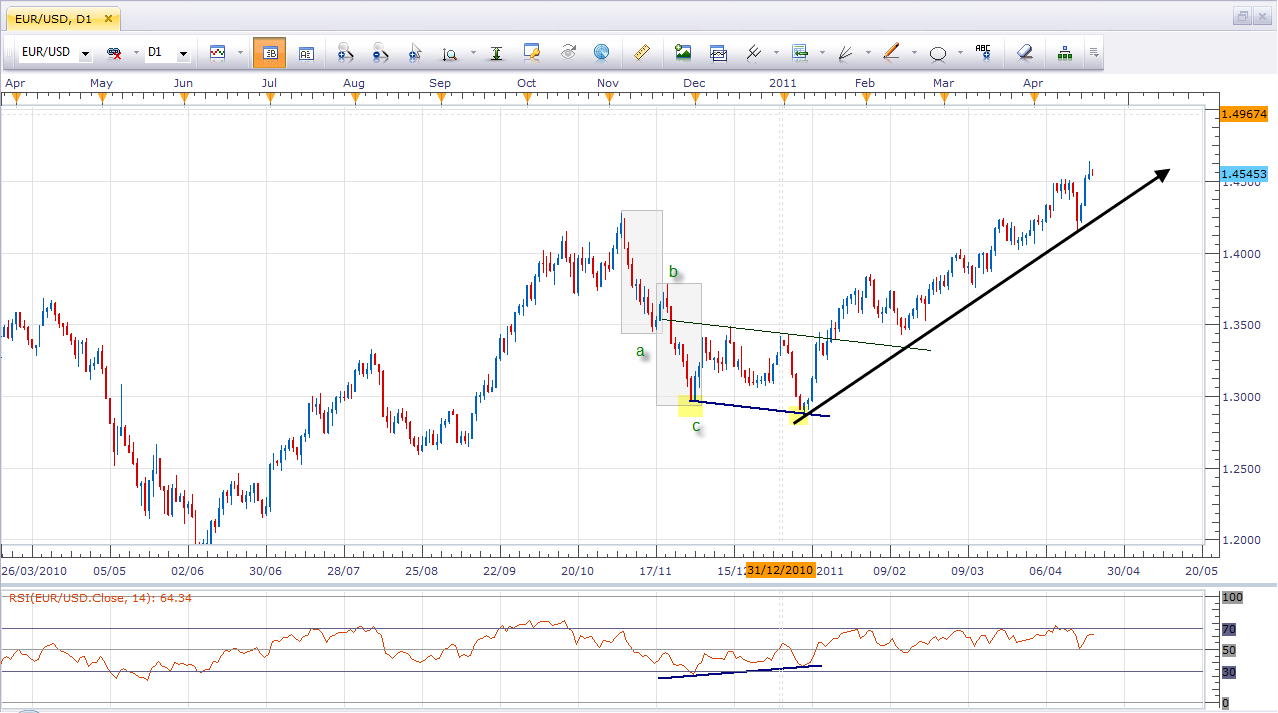
Task: Click the 26/03/2010 date axis label
Action: (34, 570)
